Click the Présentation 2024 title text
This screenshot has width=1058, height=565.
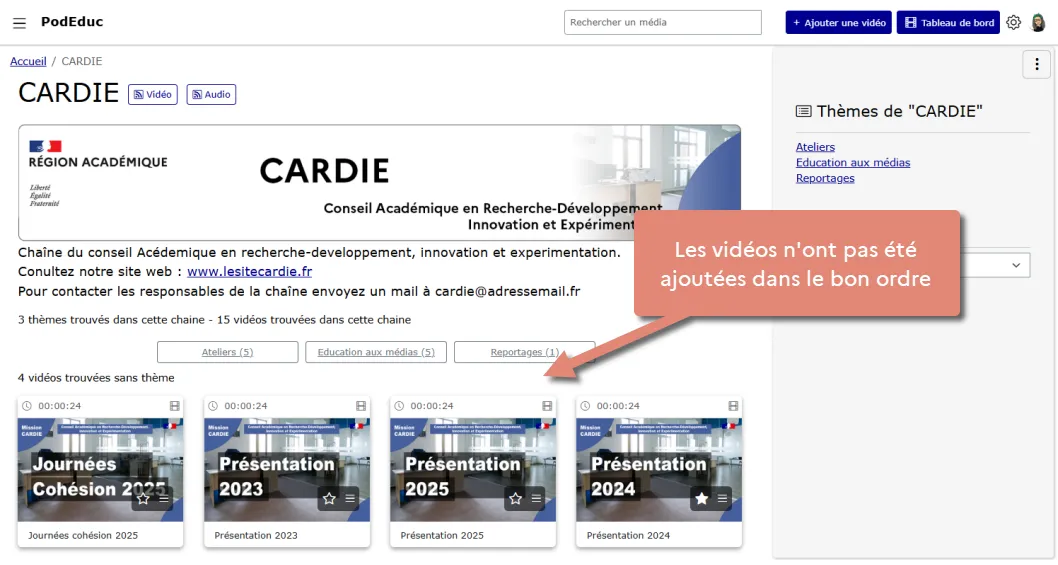[x=628, y=535]
